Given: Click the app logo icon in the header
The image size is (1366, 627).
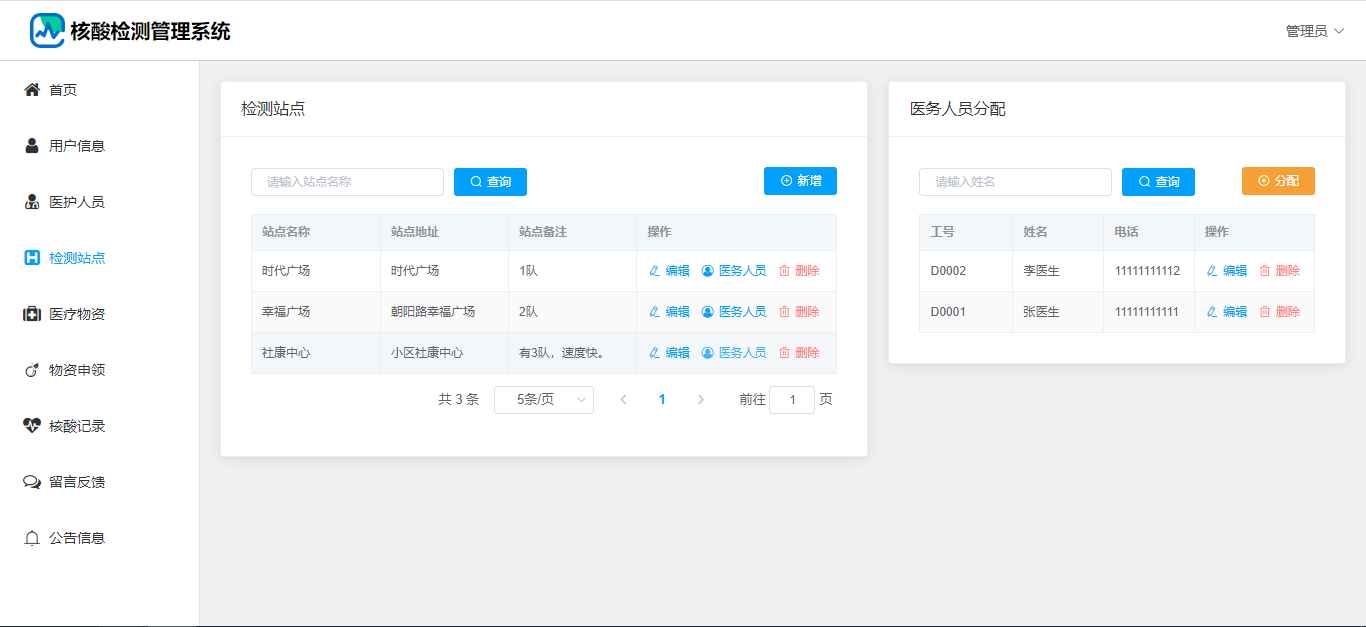Looking at the screenshot, I should pos(47,31).
